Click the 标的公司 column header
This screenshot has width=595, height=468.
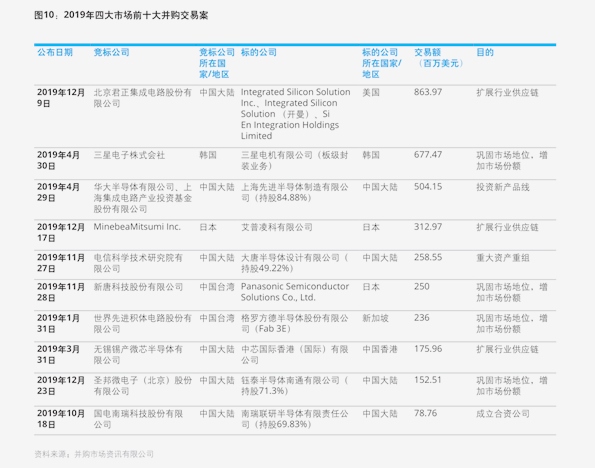coord(259,52)
